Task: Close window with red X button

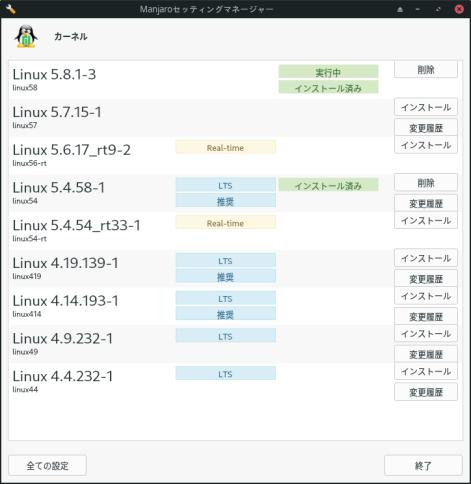Action: tap(459, 9)
